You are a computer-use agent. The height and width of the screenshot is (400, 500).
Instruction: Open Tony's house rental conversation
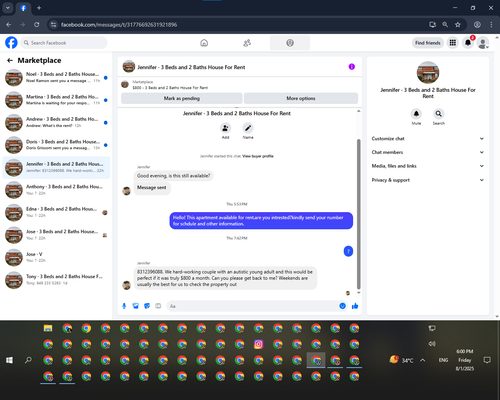click(57, 279)
